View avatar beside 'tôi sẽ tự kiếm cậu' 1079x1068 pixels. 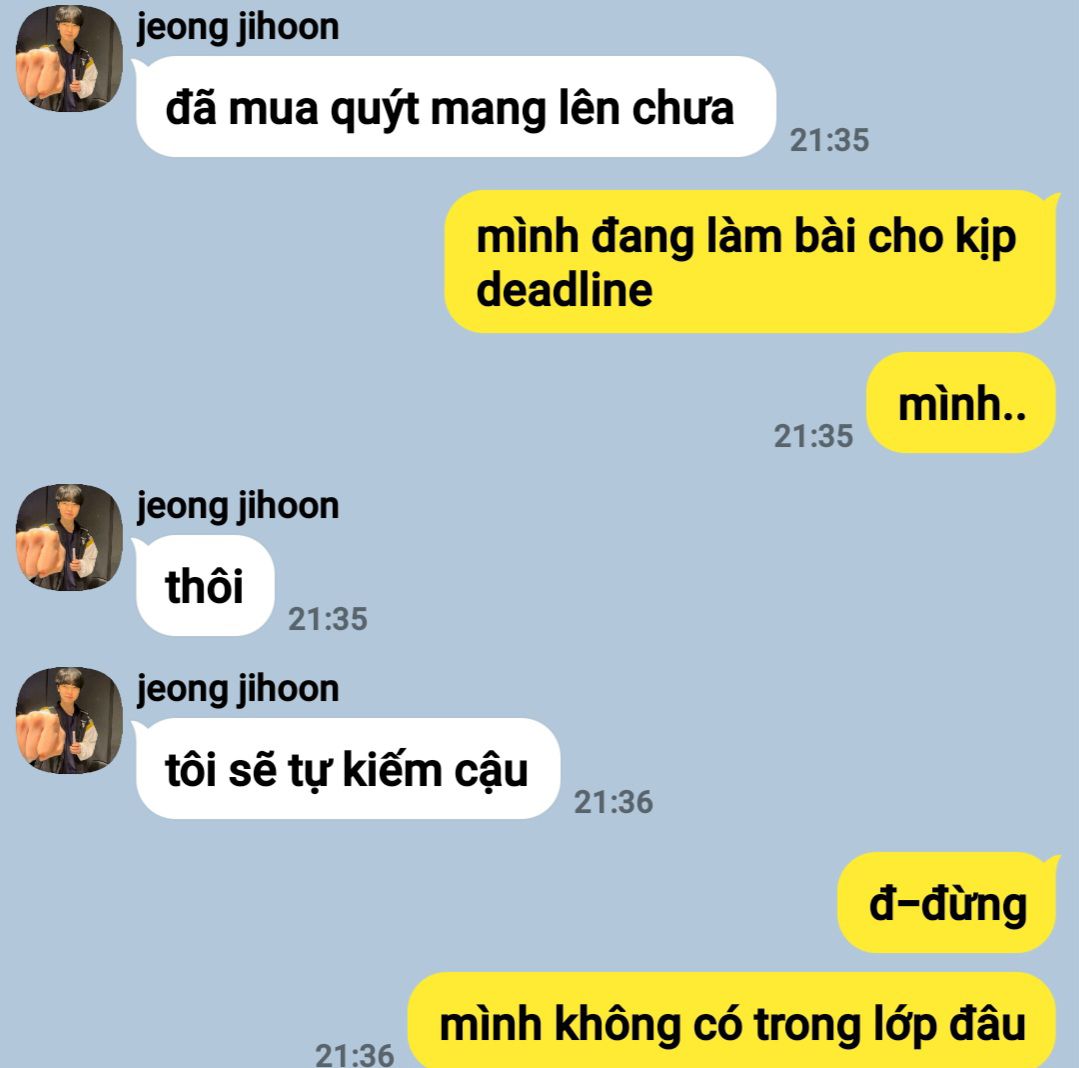pyautogui.click(x=69, y=720)
